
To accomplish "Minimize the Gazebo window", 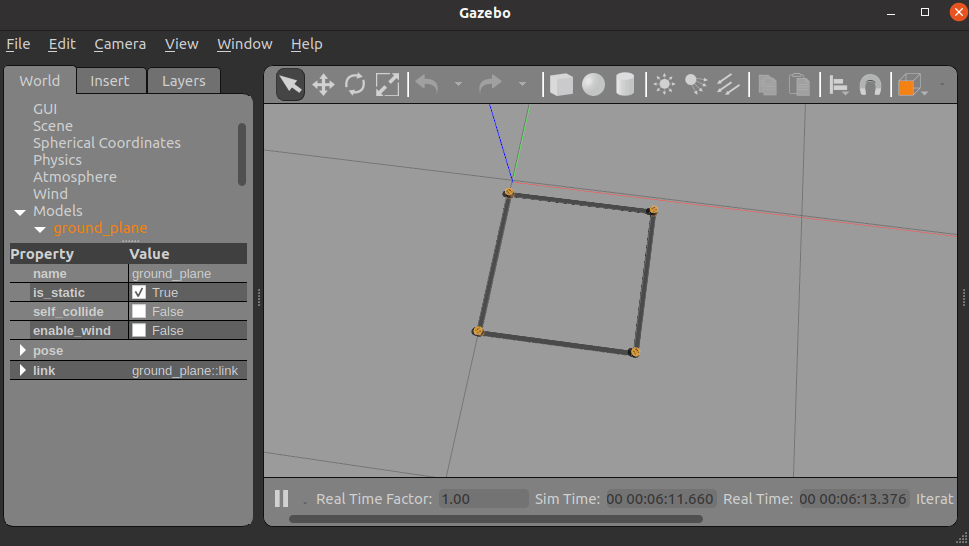I will click(x=891, y=13).
